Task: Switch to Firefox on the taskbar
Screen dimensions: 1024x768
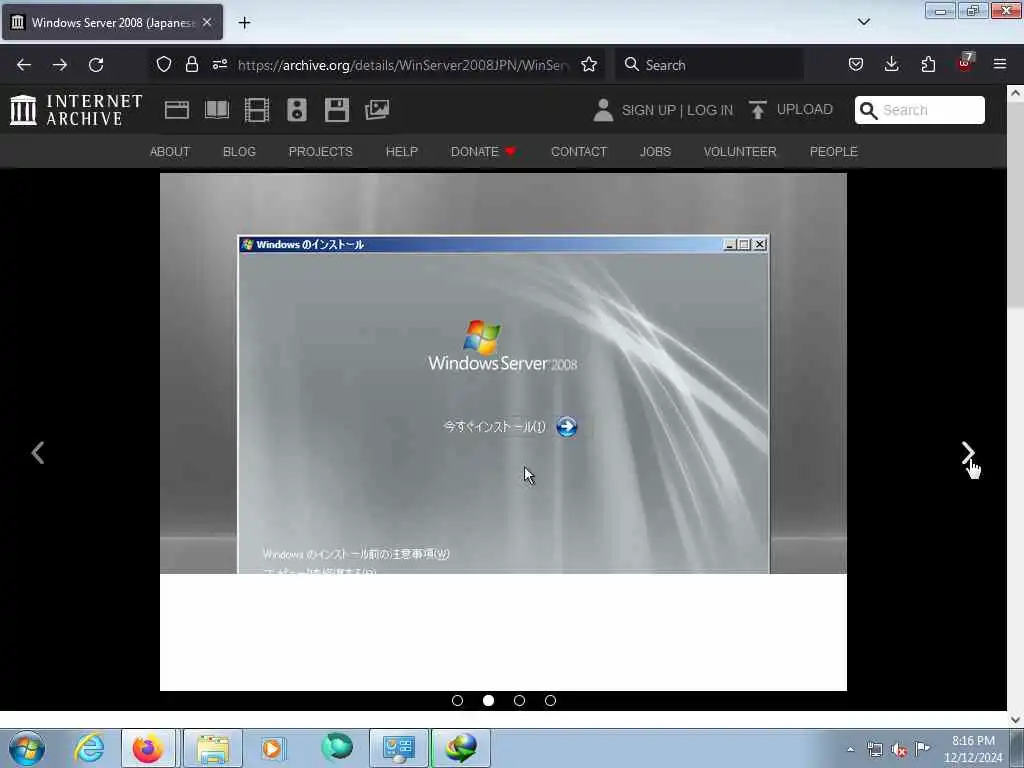Action: click(148, 748)
